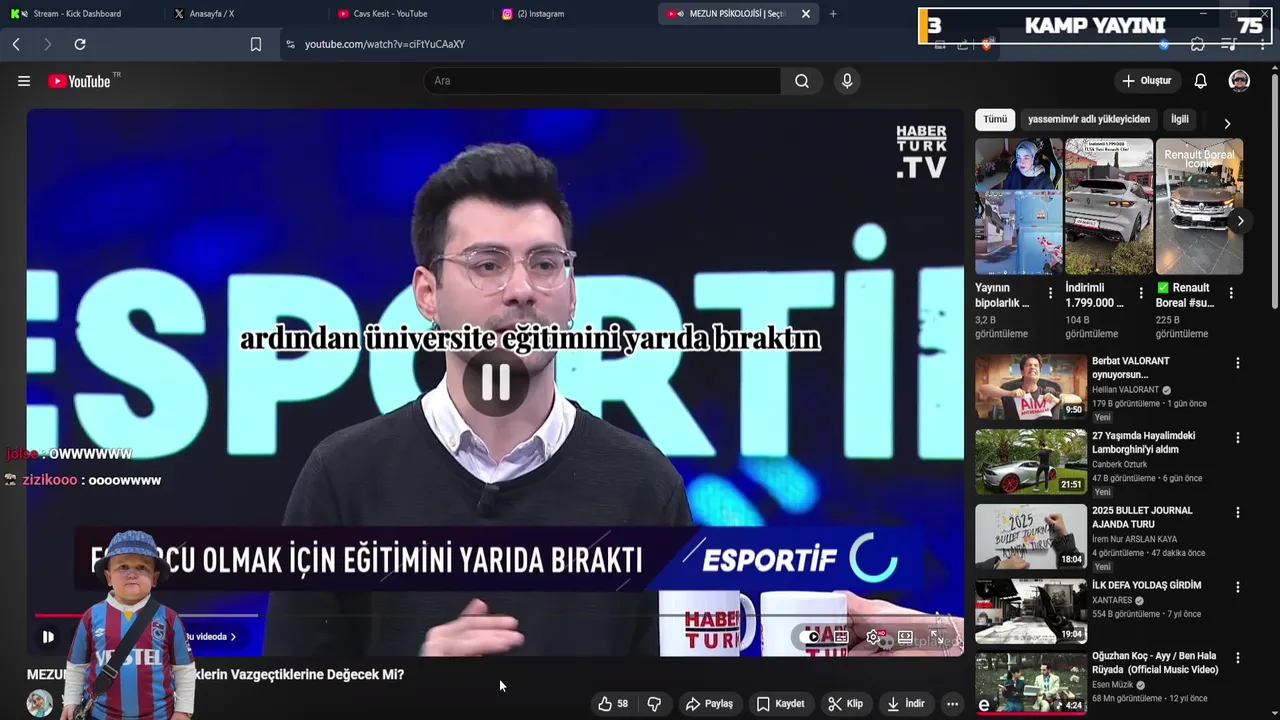
Task: Open the uploader channel avatar below video
Action: [40, 703]
